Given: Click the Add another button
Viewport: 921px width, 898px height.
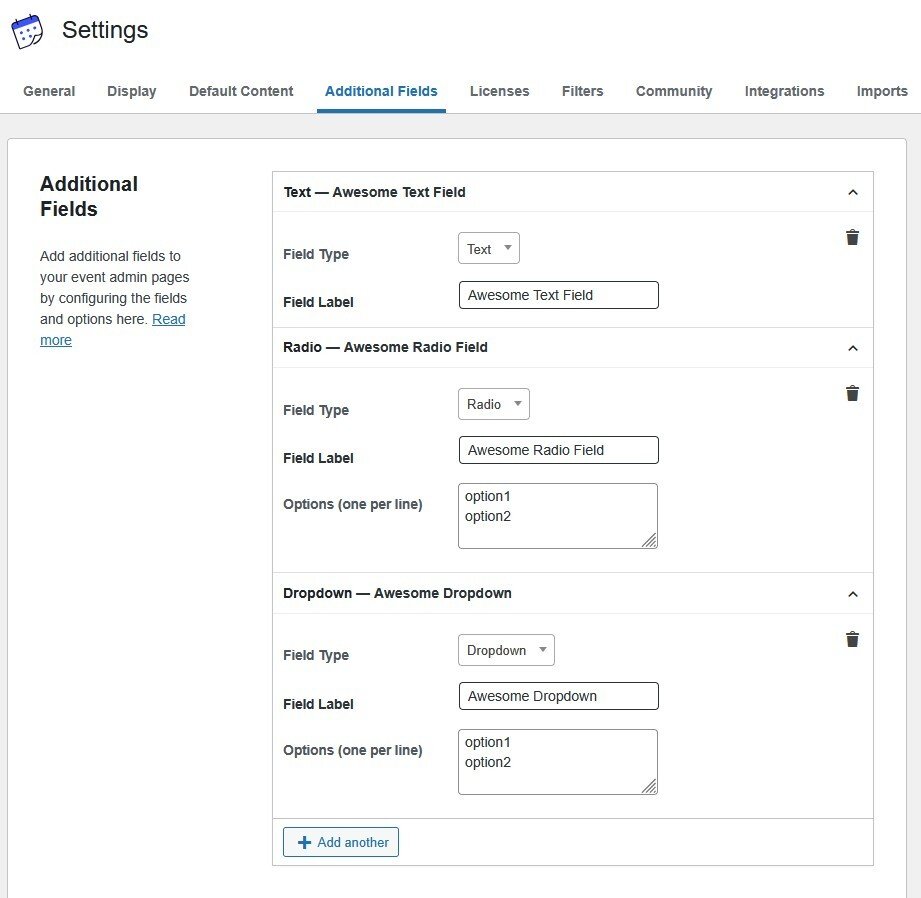Looking at the screenshot, I should coord(341,842).
